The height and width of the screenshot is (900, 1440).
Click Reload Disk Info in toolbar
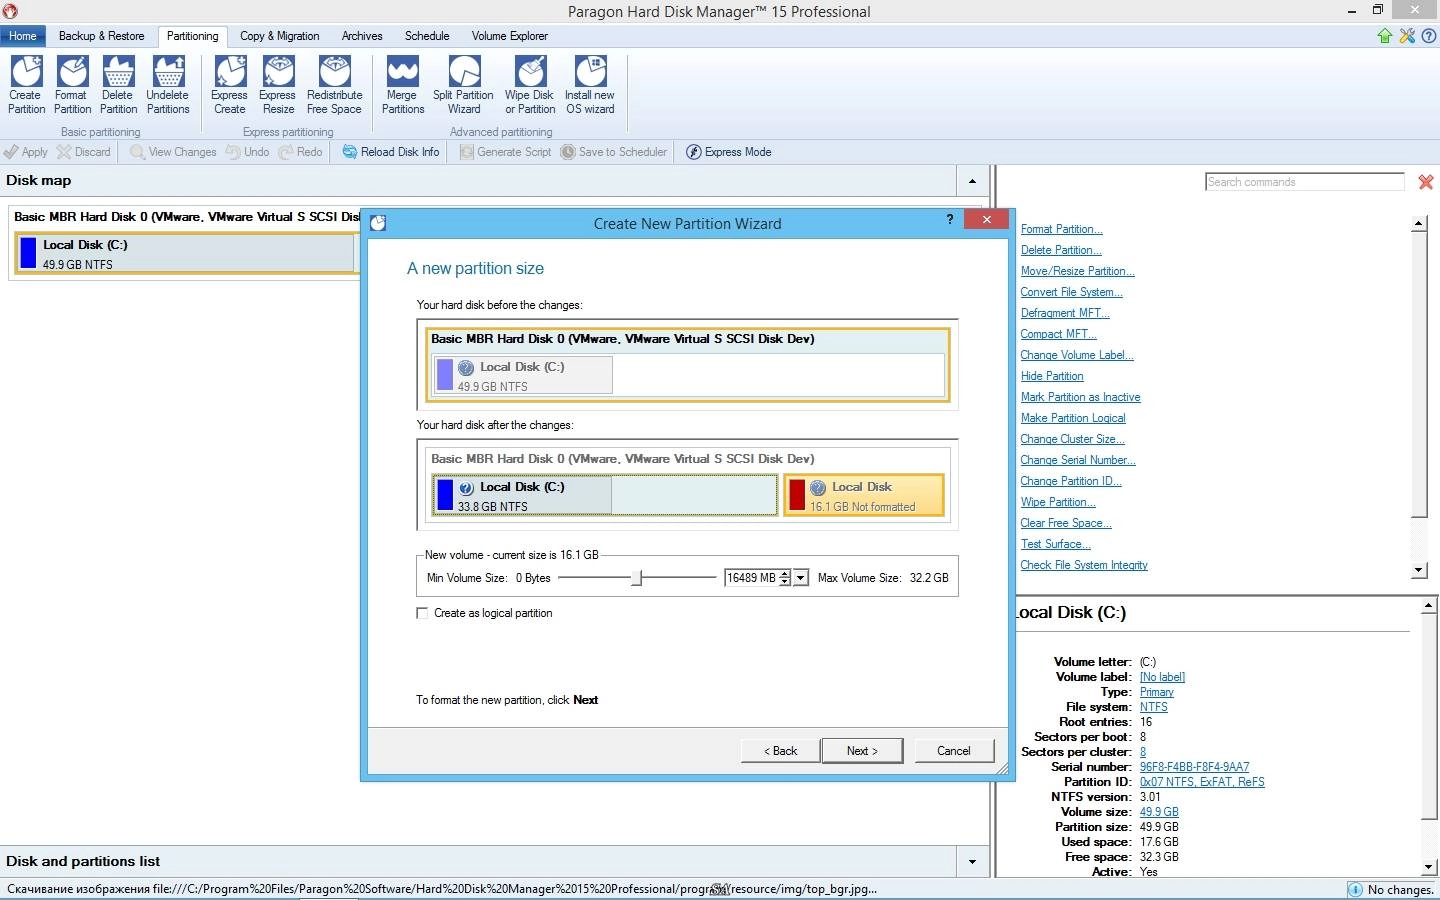coord(391,152)
